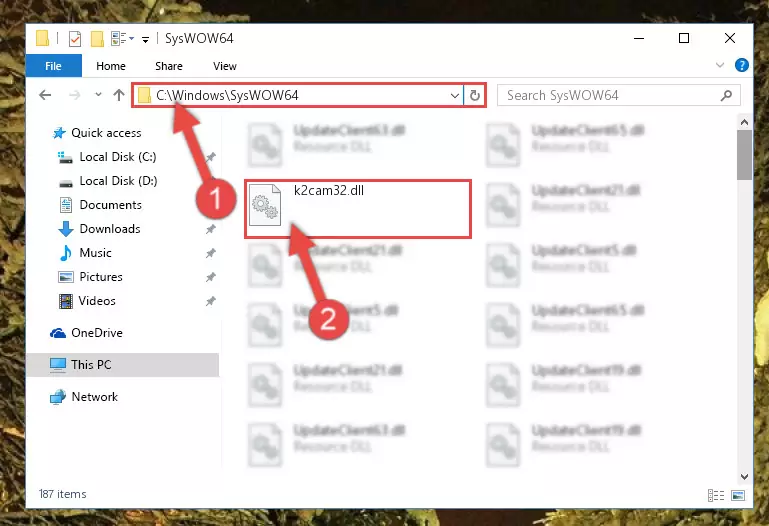Click the Search SysWOW64 box
Viewport: 769px width, 526px height.
click(x=618, y=95)
